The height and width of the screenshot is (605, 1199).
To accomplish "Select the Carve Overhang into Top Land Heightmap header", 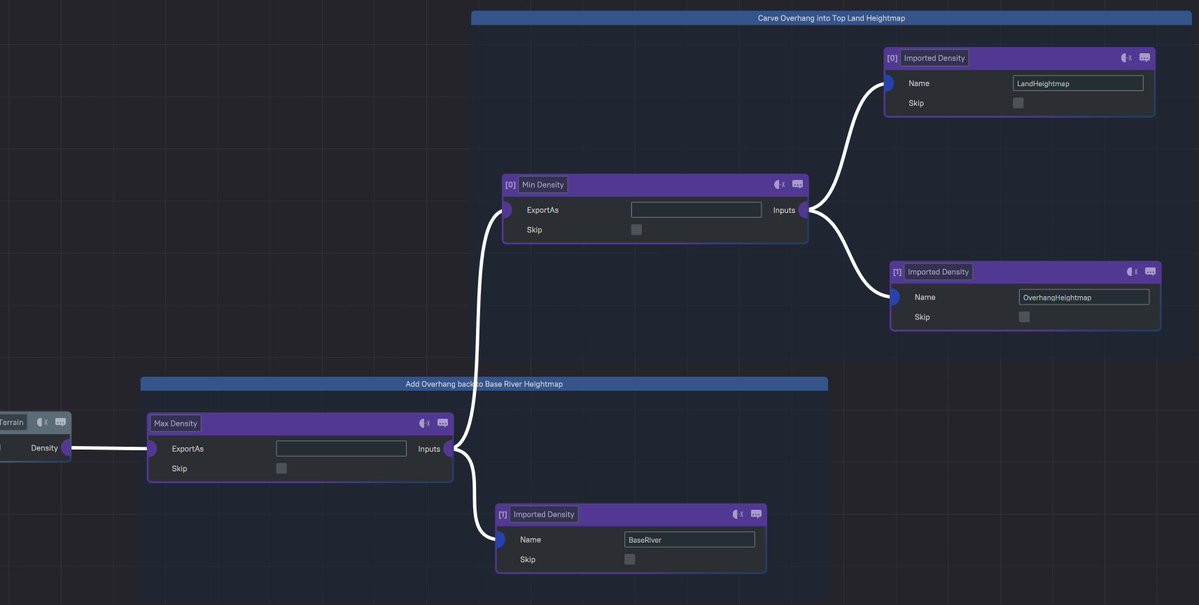I will pos(831,14).
